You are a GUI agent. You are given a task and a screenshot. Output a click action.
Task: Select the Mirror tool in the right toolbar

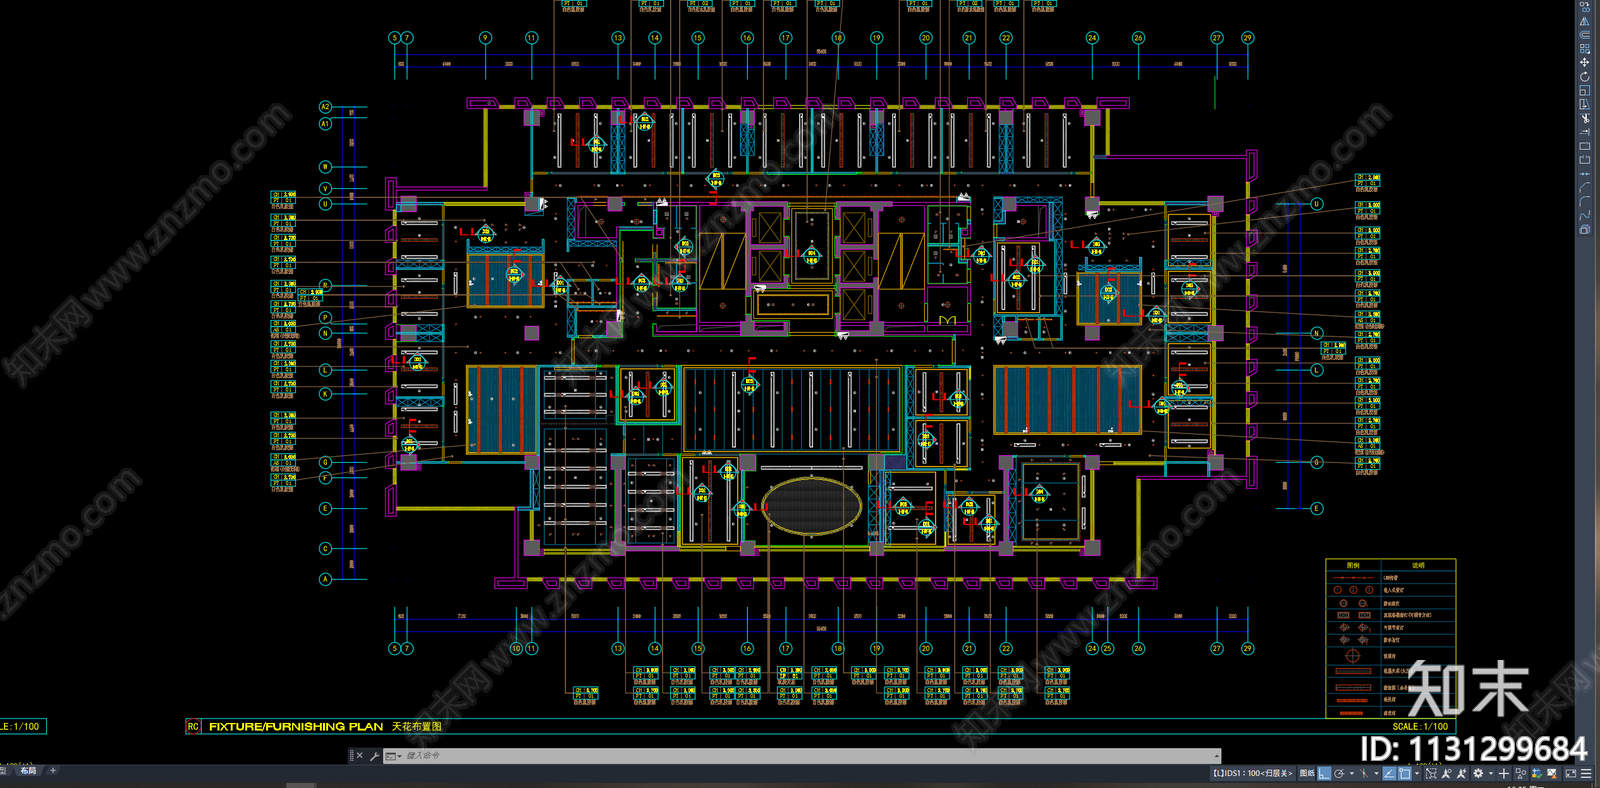coord(1584,21)
